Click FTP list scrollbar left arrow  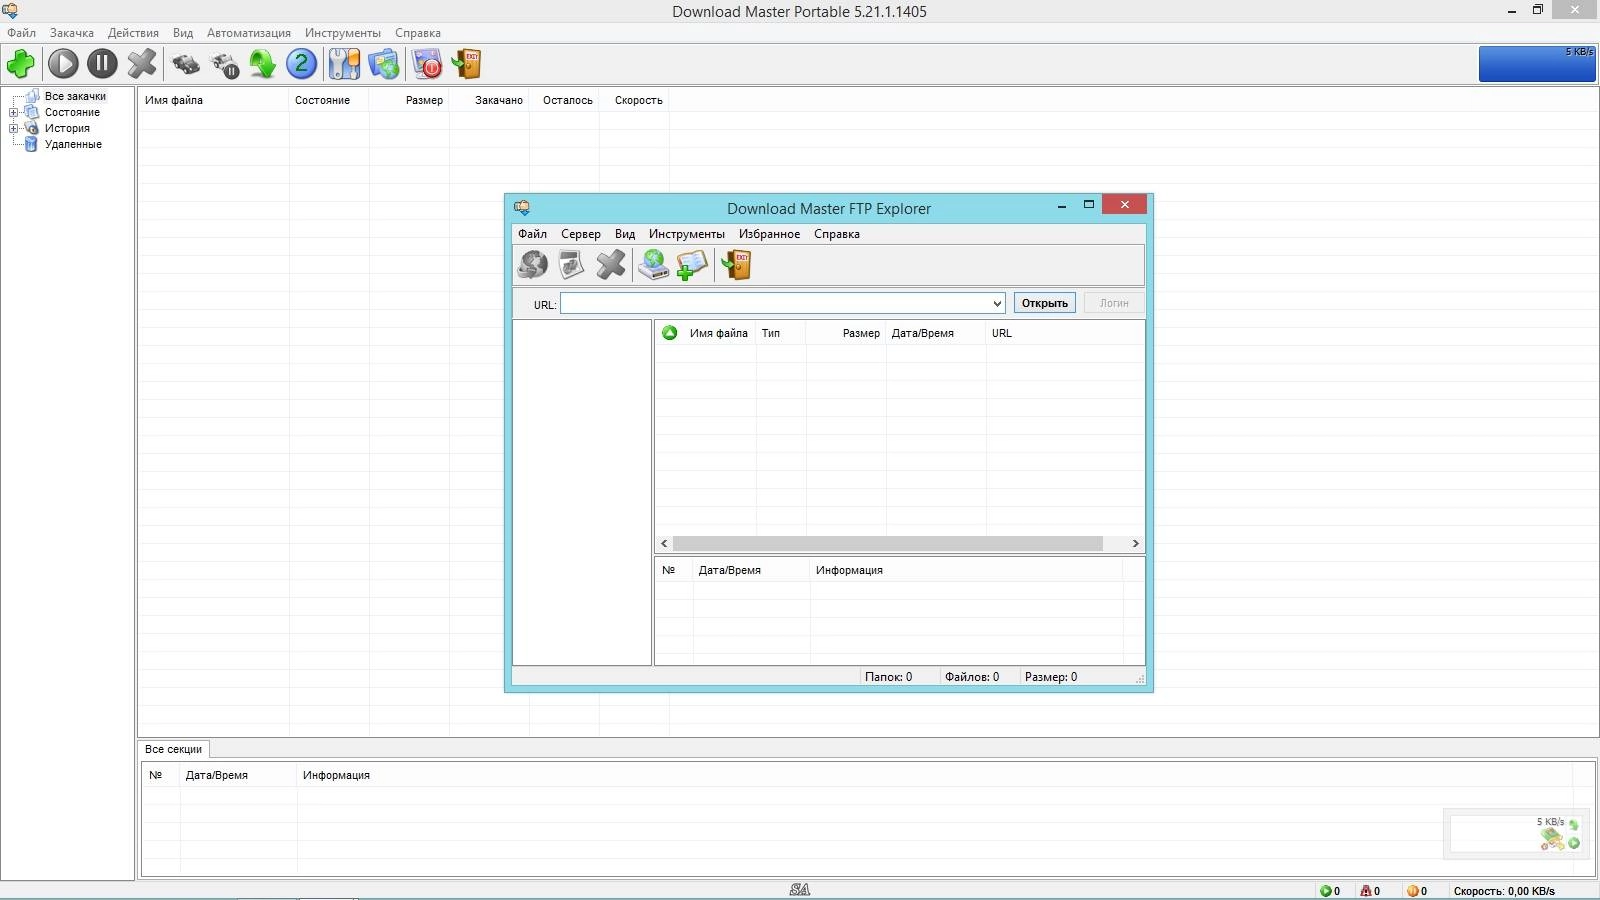point(664,544)
